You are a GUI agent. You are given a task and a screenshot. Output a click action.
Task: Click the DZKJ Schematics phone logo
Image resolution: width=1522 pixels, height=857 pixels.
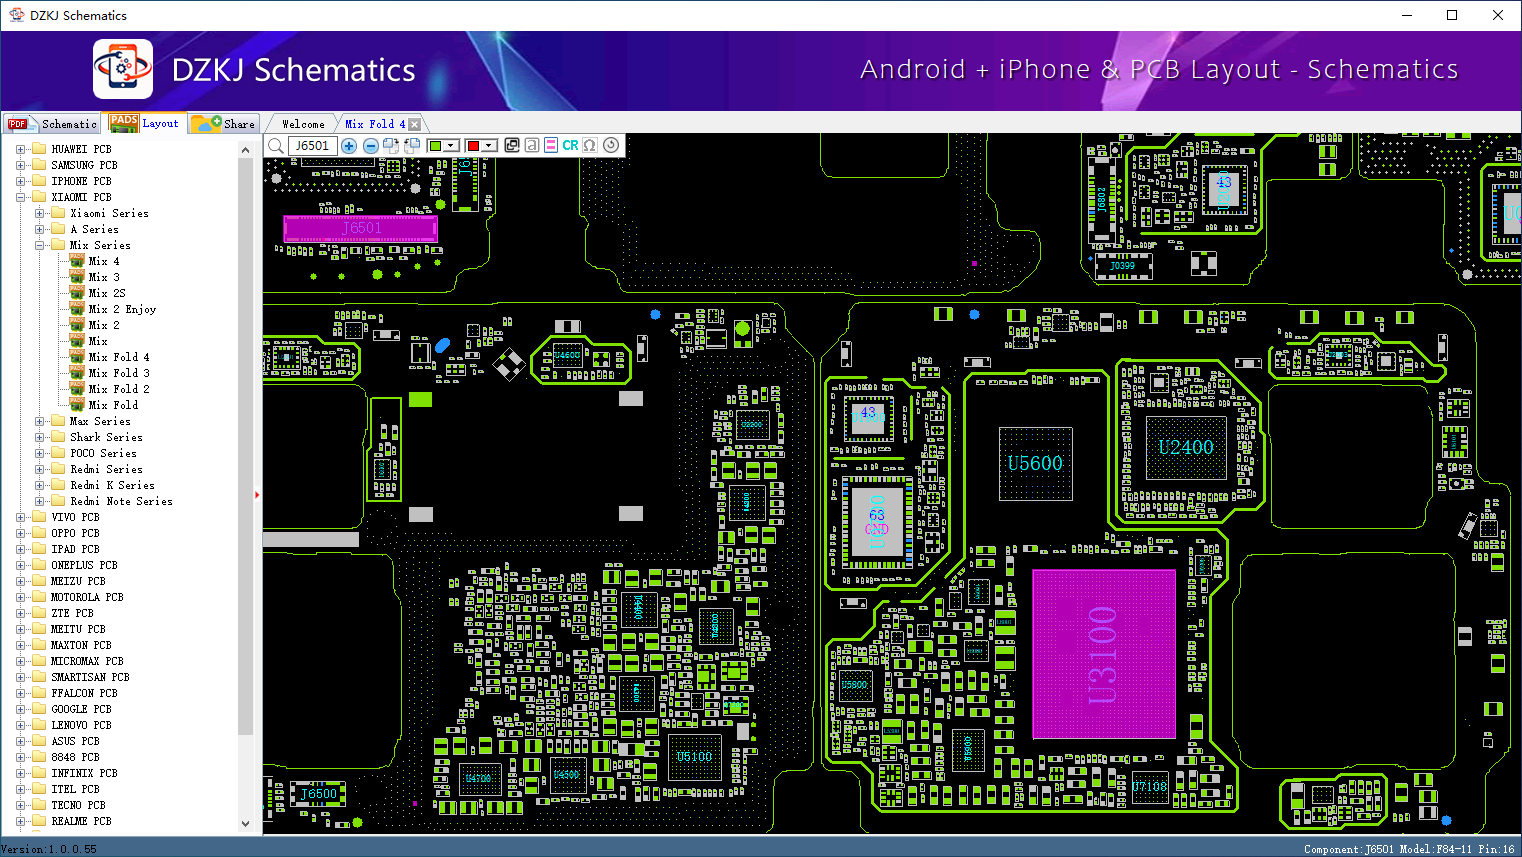123,69
